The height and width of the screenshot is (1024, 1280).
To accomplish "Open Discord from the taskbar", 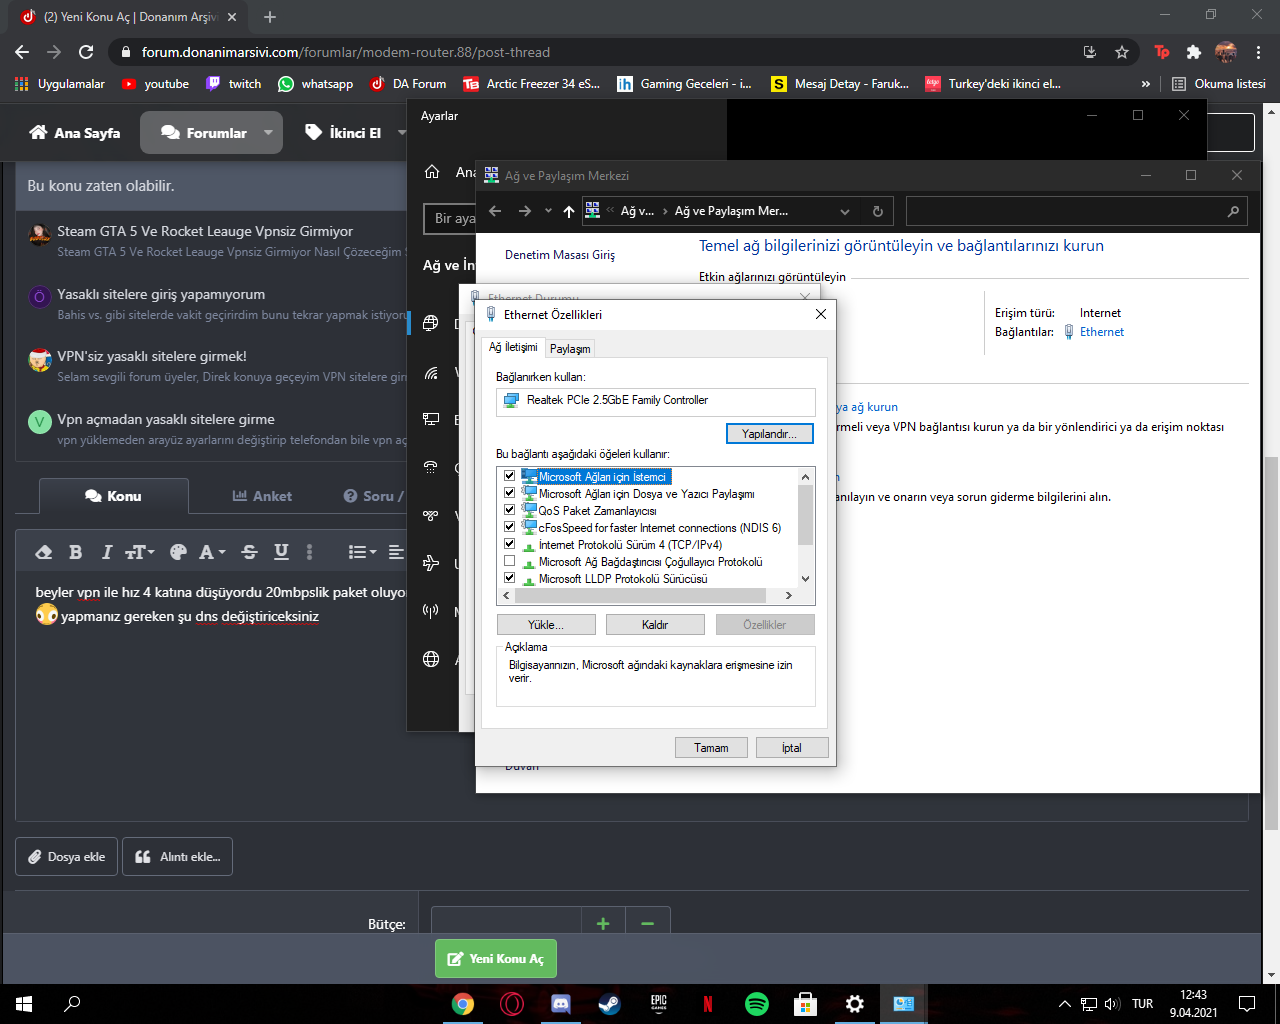I will pos(560,1004).
